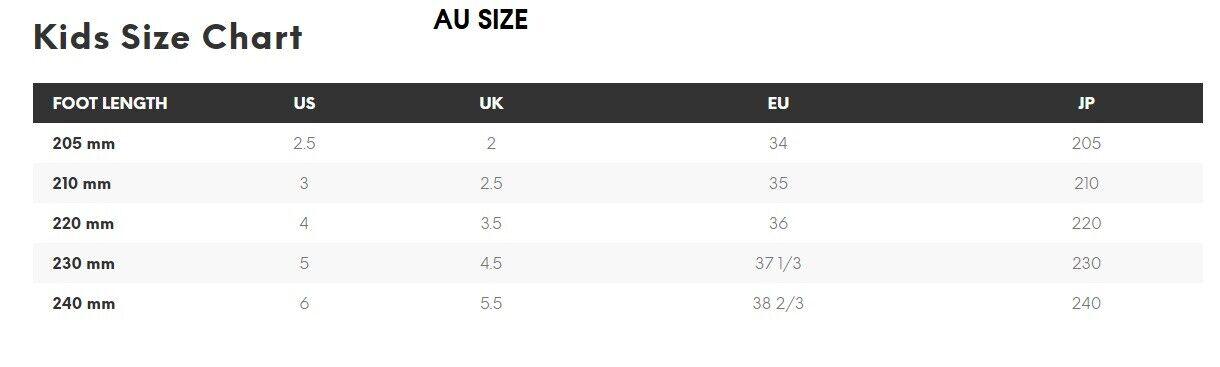
Task: Click US size 2.5 cell
Action: click(x=304, y=143)
